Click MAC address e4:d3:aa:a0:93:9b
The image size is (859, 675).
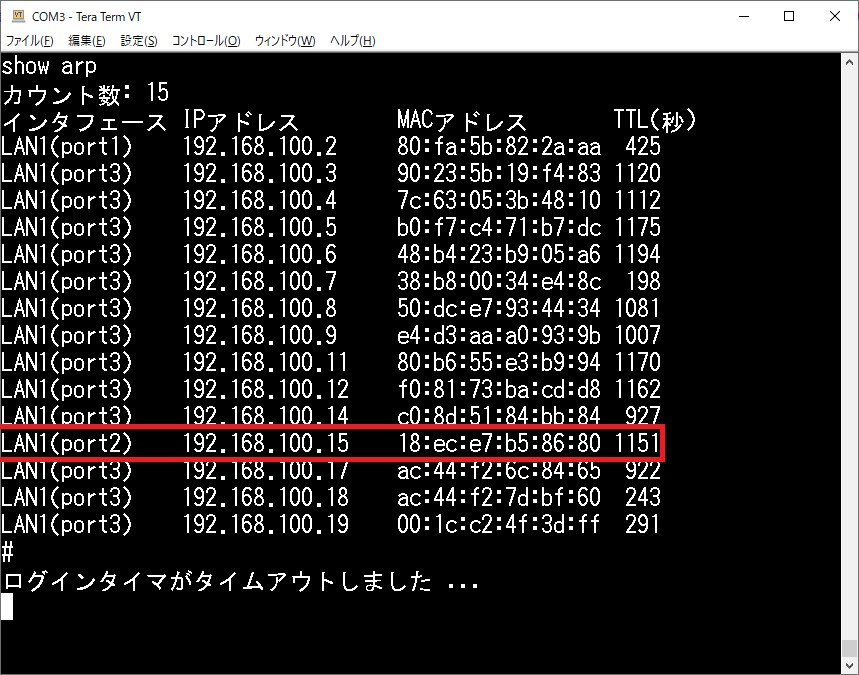coord(499,335)
